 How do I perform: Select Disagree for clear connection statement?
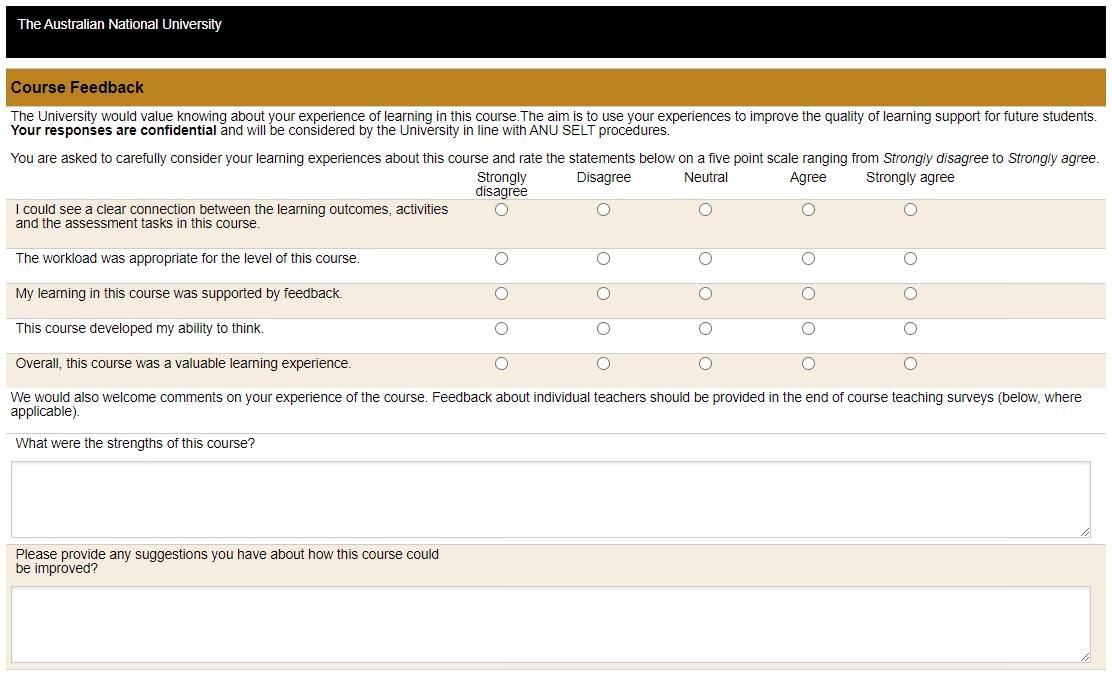[x=603, y=209]
